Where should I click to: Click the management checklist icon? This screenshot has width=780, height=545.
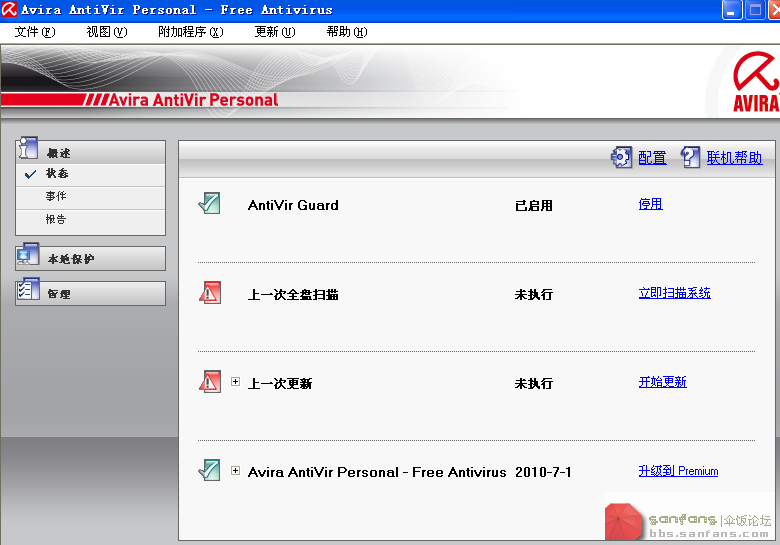click(28, 289)
